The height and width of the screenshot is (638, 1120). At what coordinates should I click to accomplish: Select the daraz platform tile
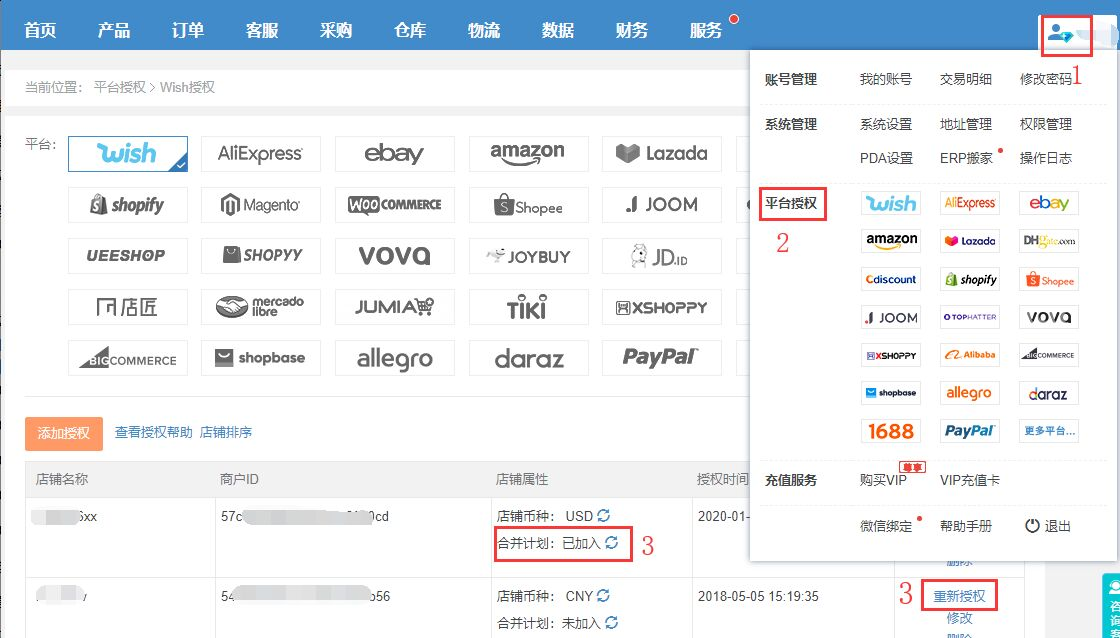(529, 358)
